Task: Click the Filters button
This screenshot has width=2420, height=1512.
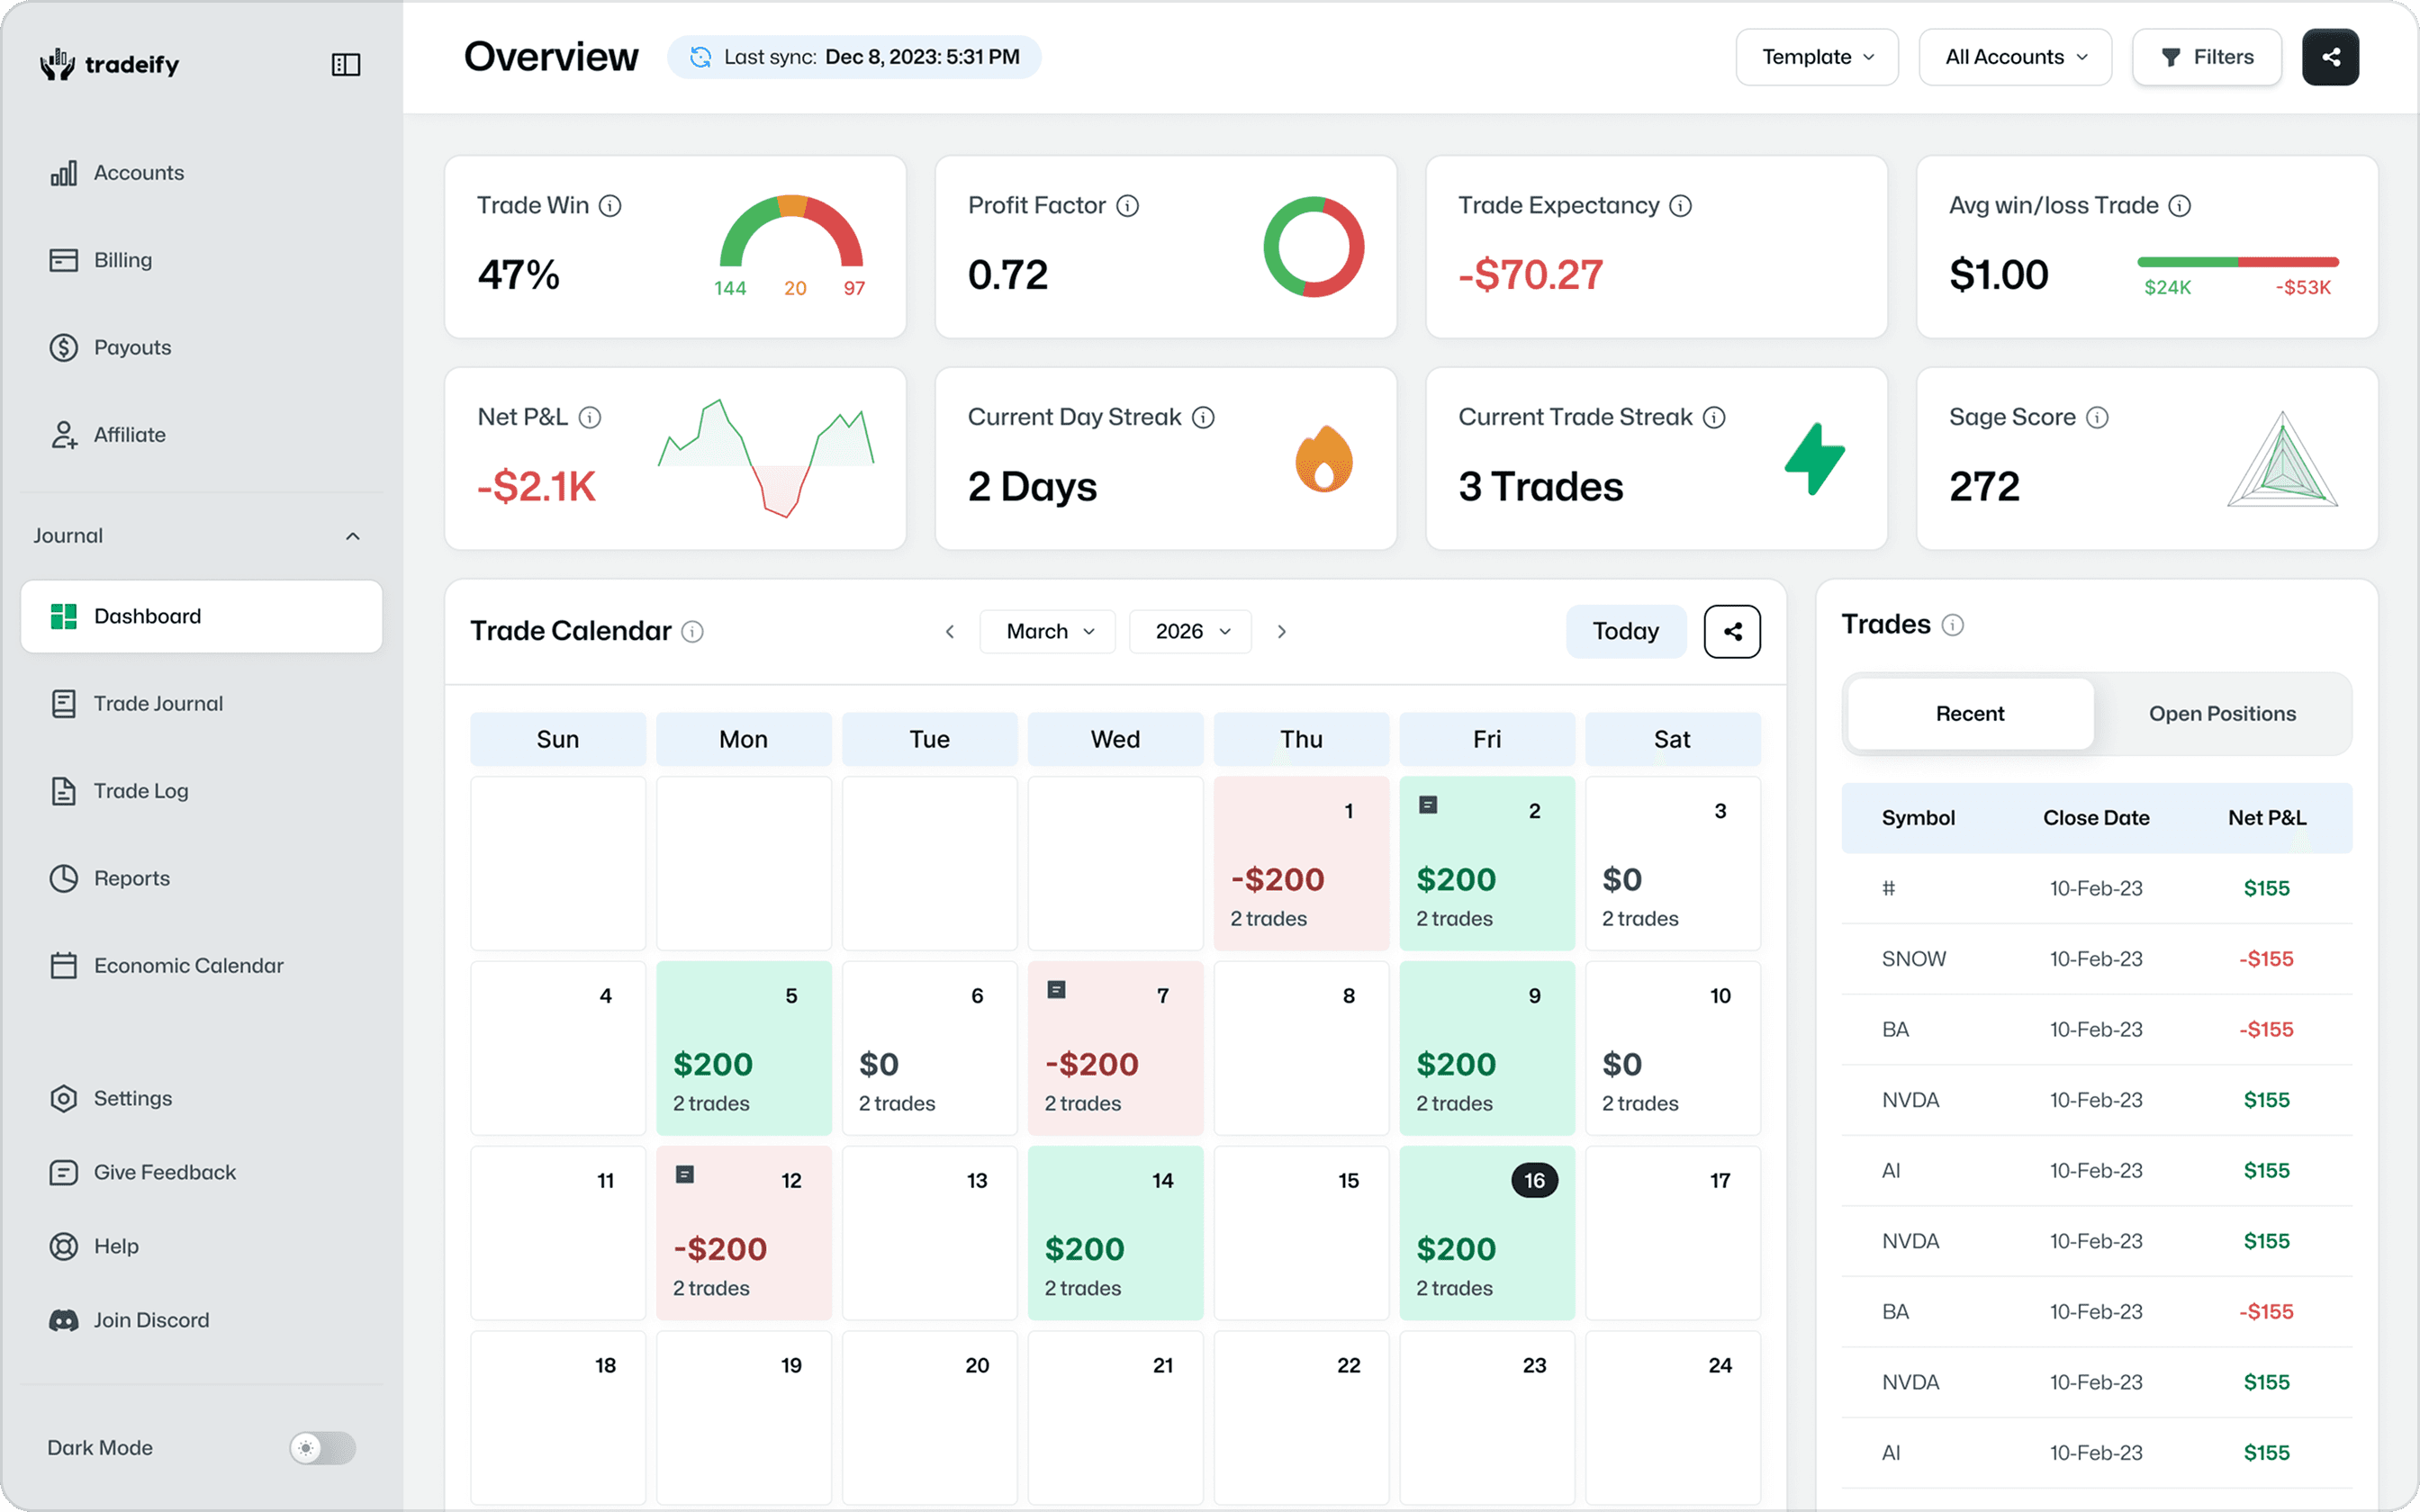Action: point(2206,57)
